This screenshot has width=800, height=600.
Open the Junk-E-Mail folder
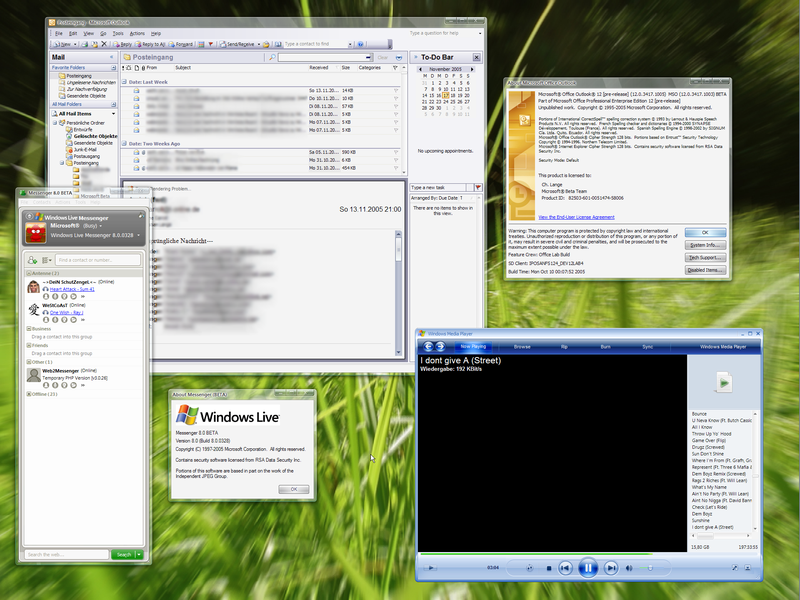(x=86, y=149)
